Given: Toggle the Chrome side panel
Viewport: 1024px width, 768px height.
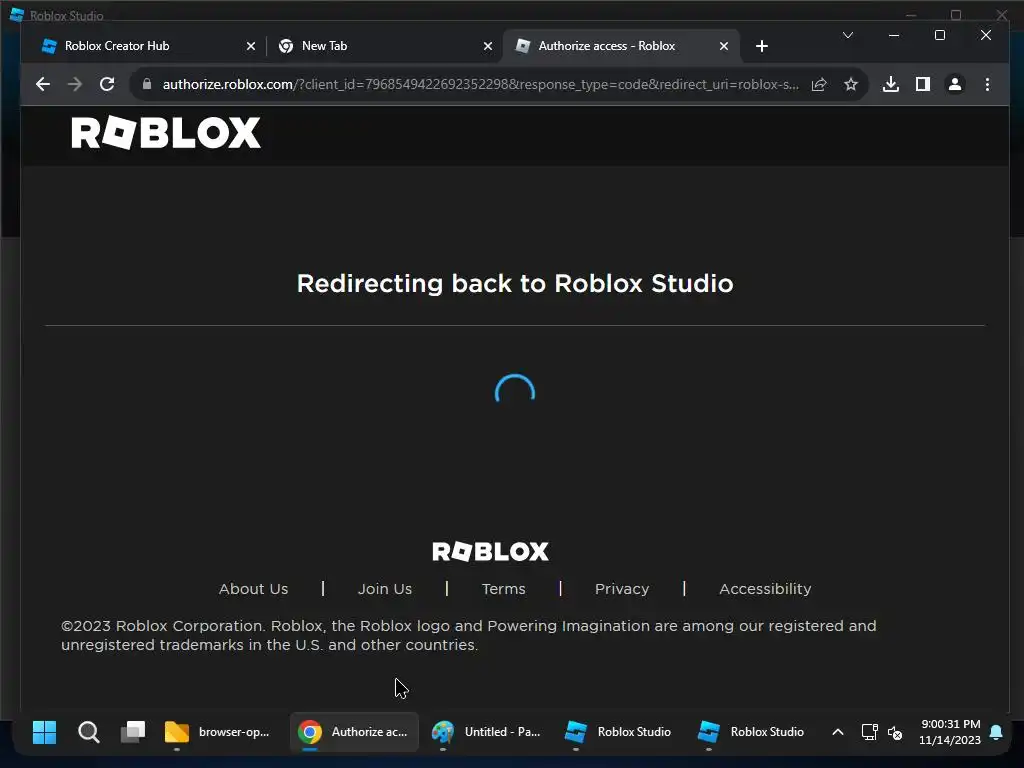Looking at the screenshot, I should (x=923, y=84).
